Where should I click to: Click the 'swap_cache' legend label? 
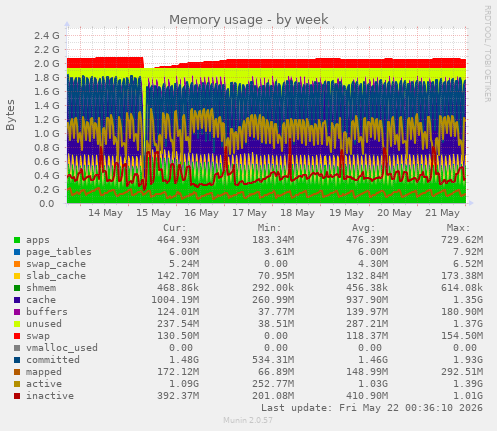(x=56, y=264)
